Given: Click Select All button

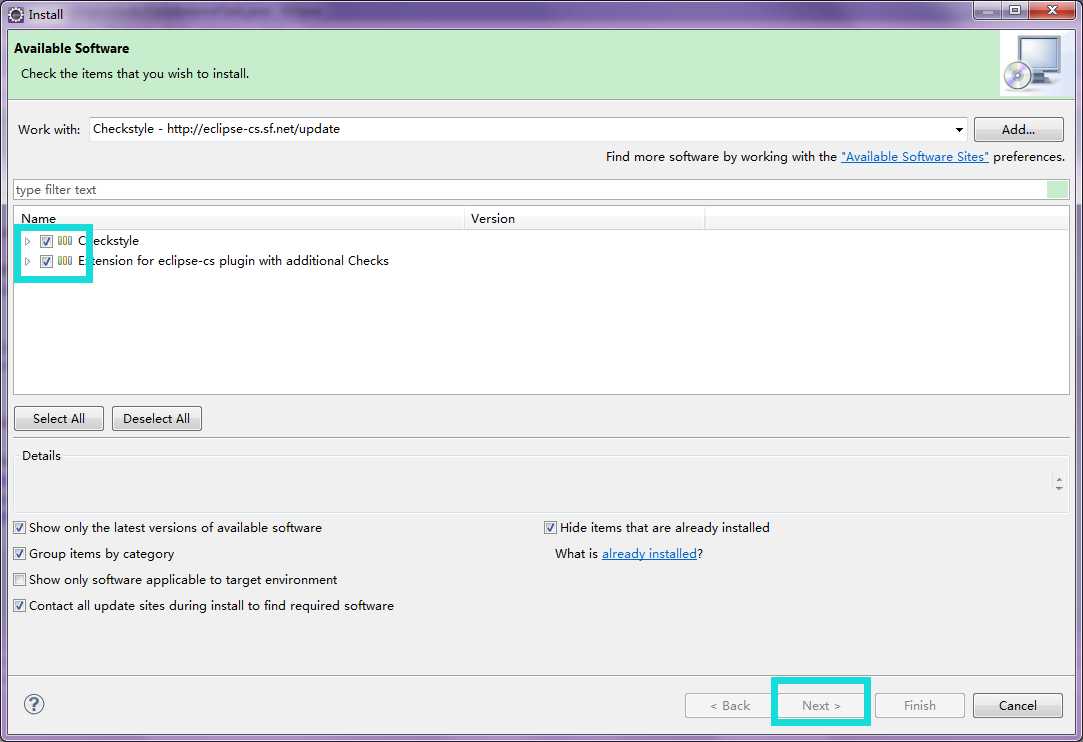Looking at the screenshot, I should [59, 419].
